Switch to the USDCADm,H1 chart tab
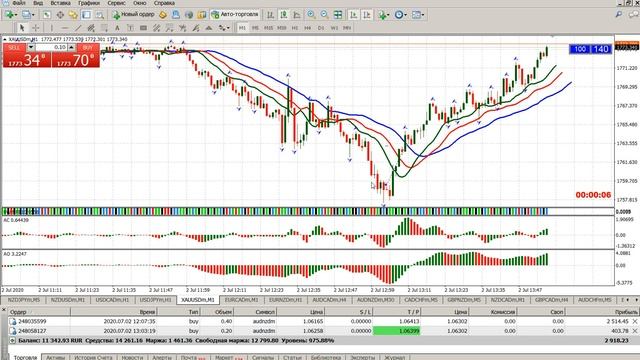 click(x=112, y=300)
